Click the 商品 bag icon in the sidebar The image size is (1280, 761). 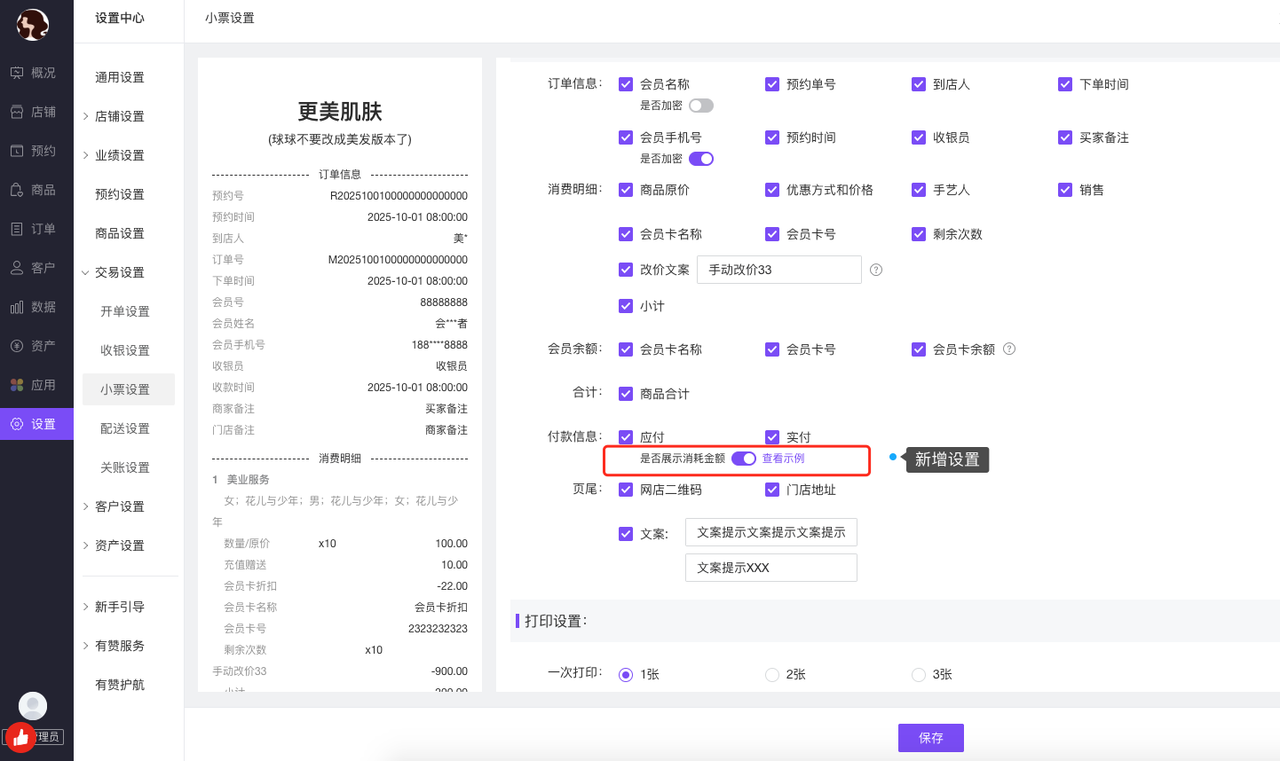[x=17, y=190]
